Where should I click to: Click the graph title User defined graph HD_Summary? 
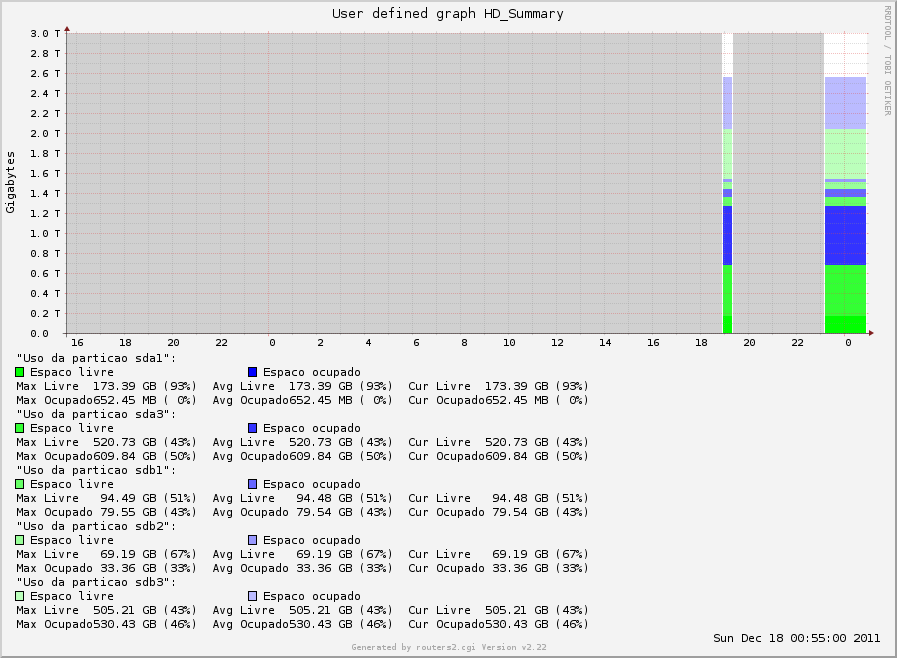coord(447,13)
